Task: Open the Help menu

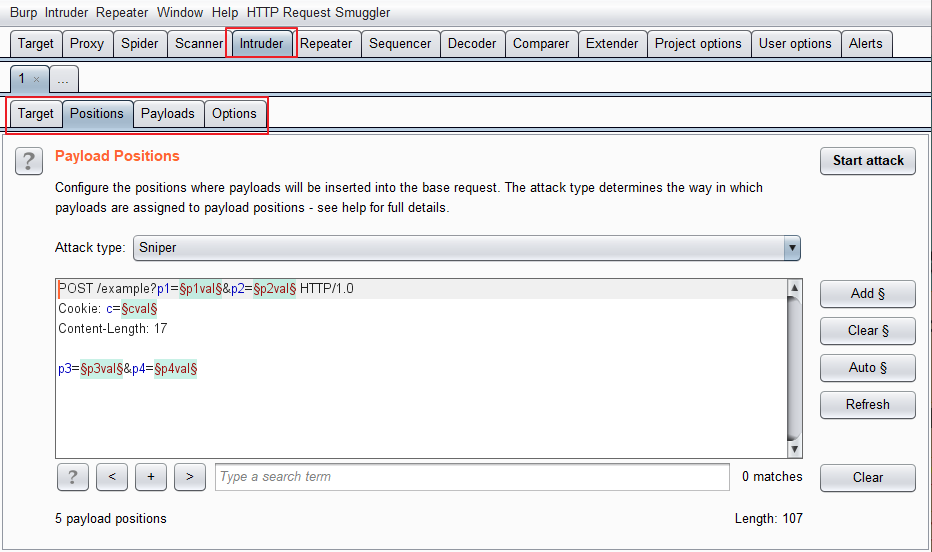Action: pos(225,12)
